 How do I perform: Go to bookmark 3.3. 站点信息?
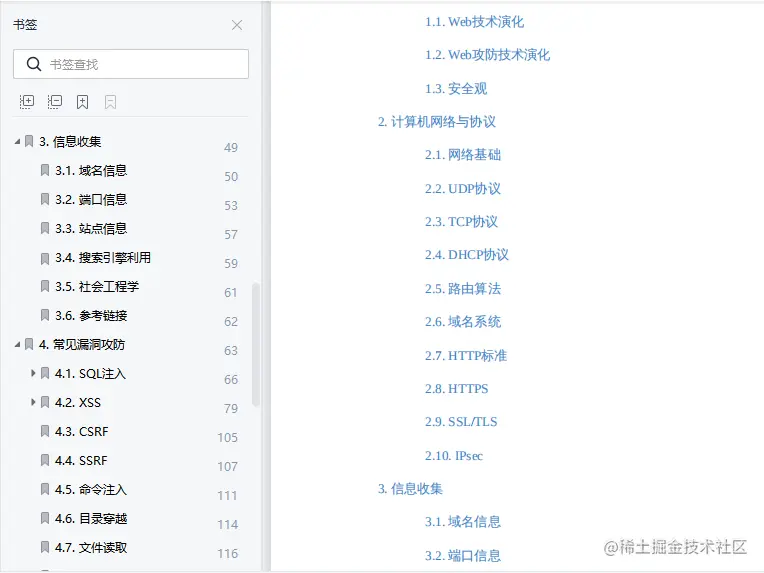coord(91,229)
